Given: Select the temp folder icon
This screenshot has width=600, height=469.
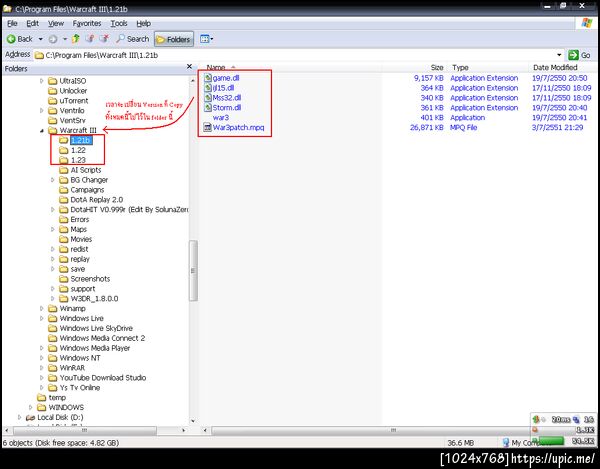Looking at the screenshot, I should tap(41, 398).
